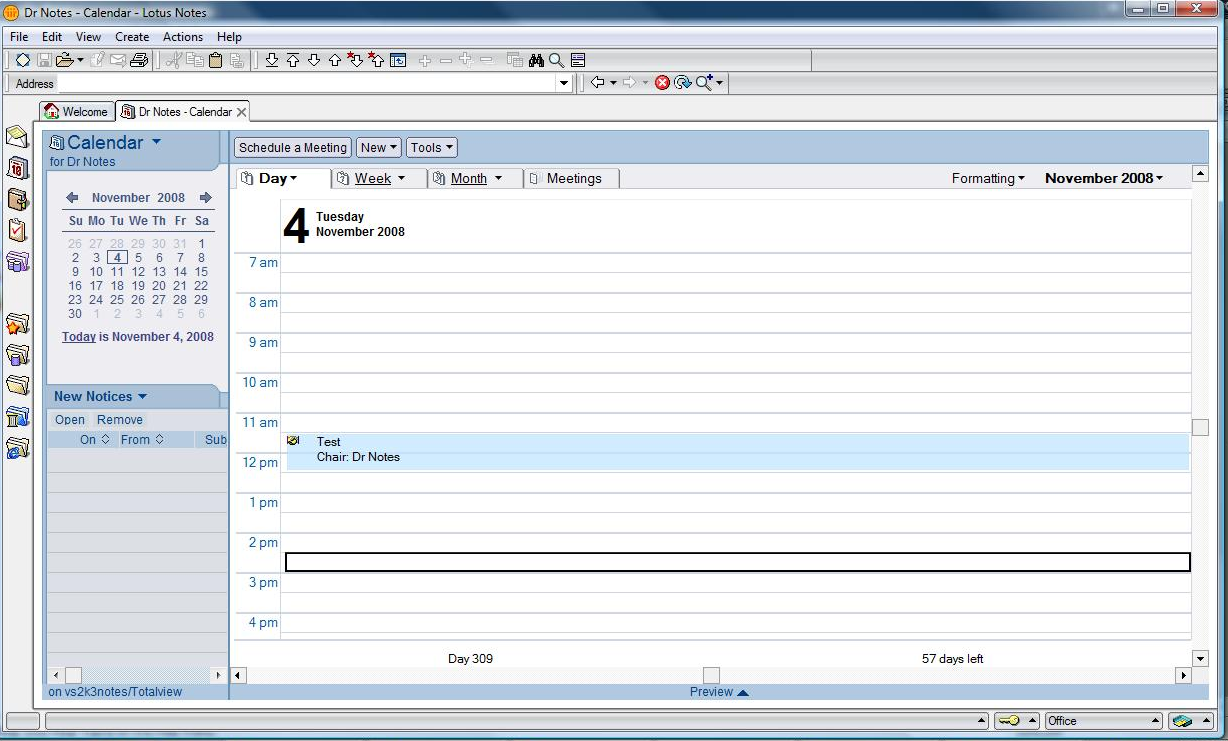Screen dimensions: 1228x741
Task: Click the properties box toolbar icon
Action: pyautogui.click(x=578, y=60)
